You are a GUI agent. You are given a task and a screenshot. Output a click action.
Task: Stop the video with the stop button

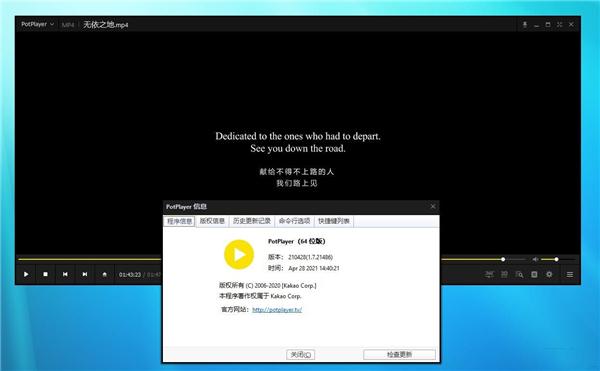[46, 274]
